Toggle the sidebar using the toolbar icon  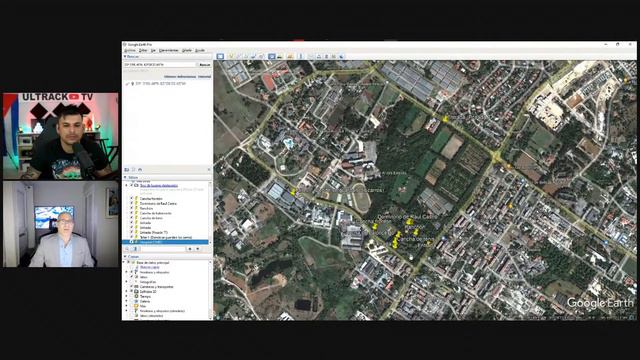point(220,56)
